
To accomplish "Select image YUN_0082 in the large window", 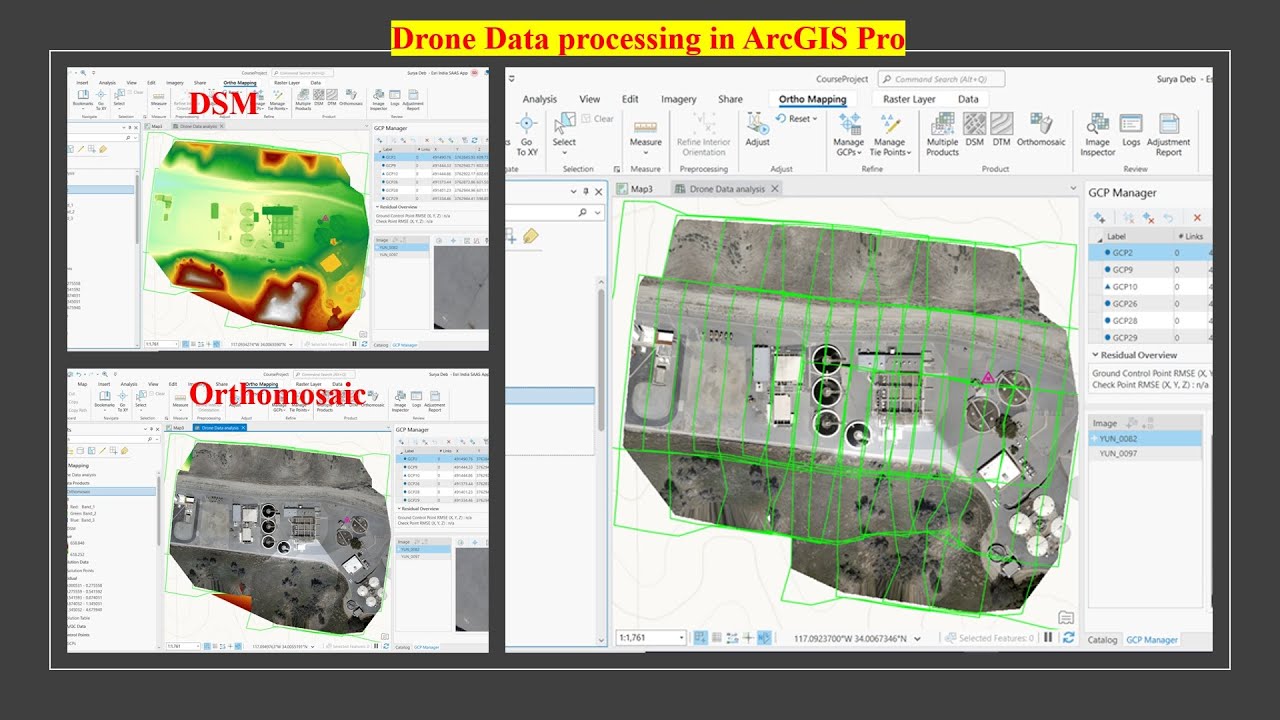I will [1145, 438].
